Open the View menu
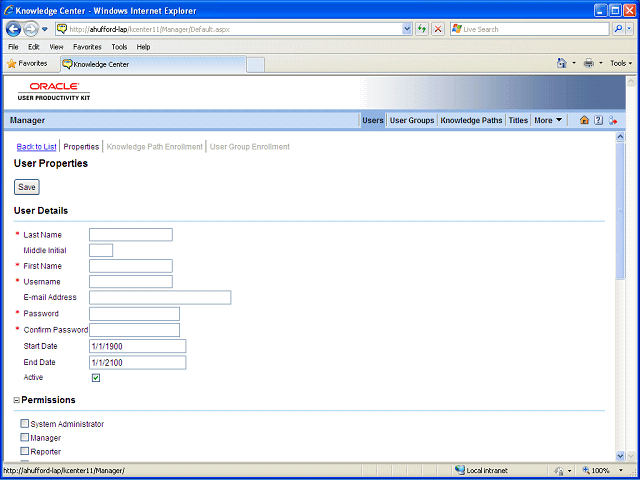This screenshot has width=640, height=480. [x=56, y=47]
